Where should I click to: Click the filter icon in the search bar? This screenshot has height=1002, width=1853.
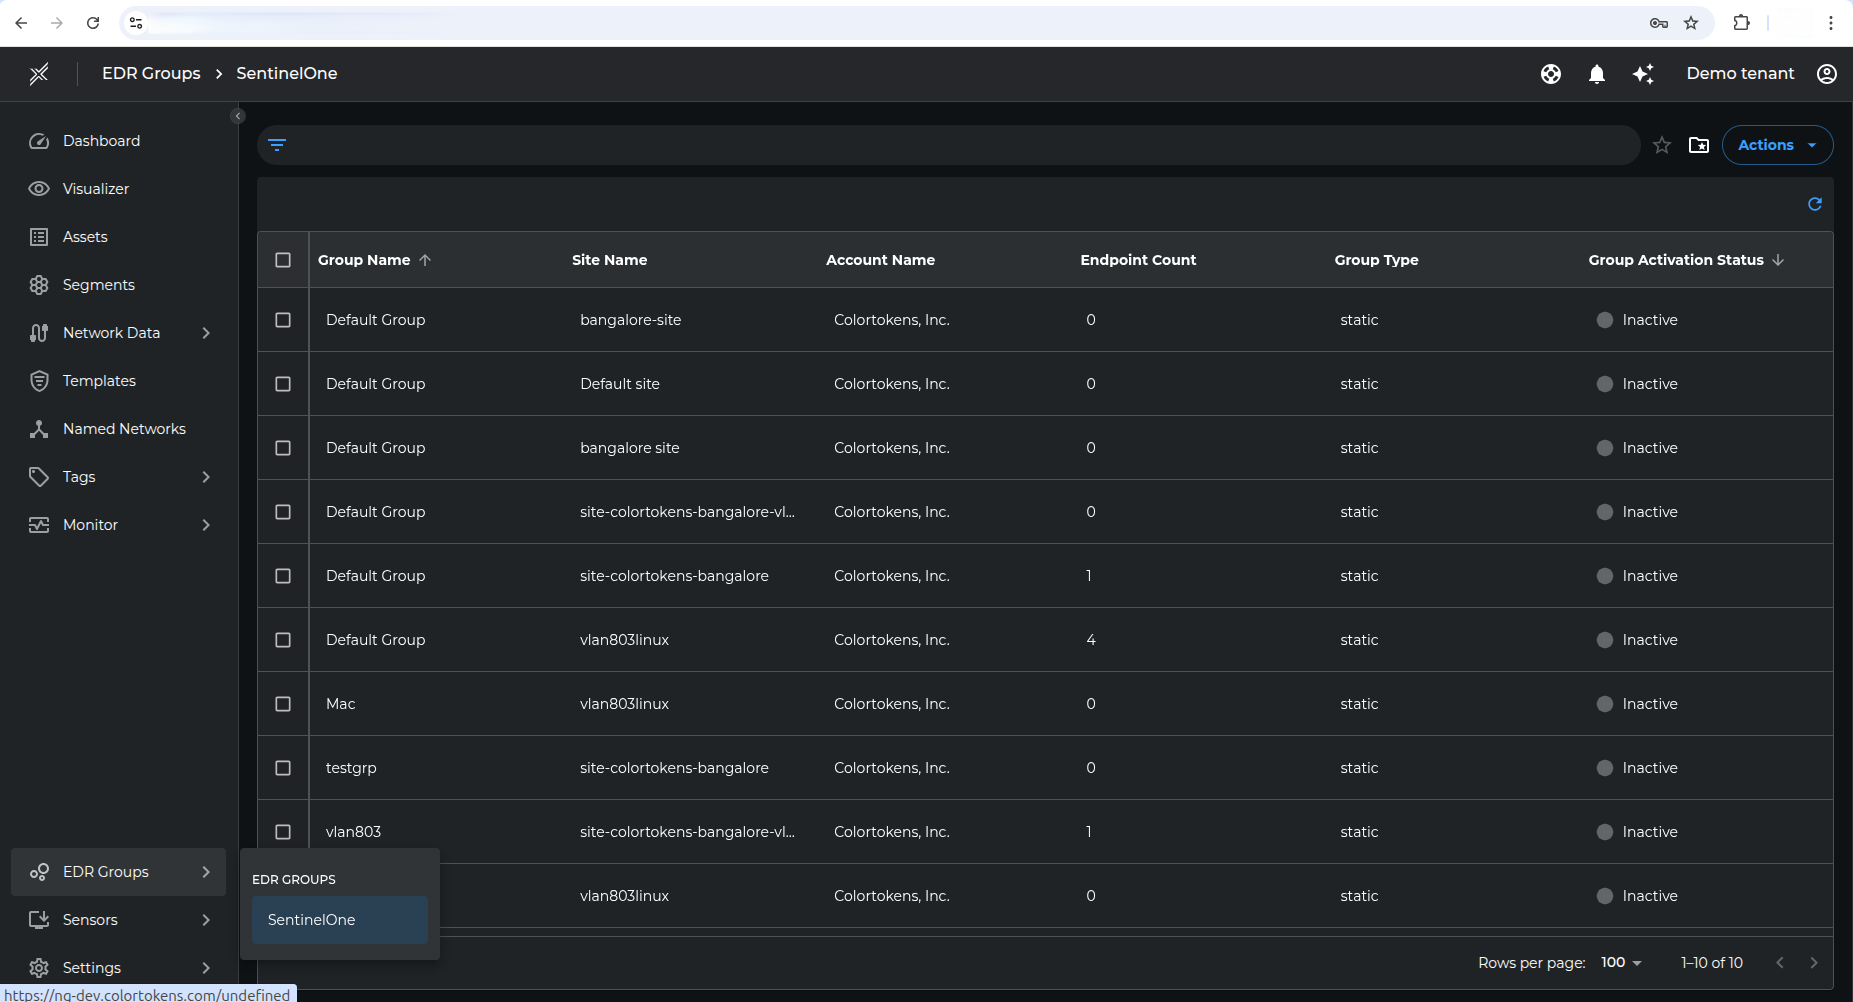277,145
